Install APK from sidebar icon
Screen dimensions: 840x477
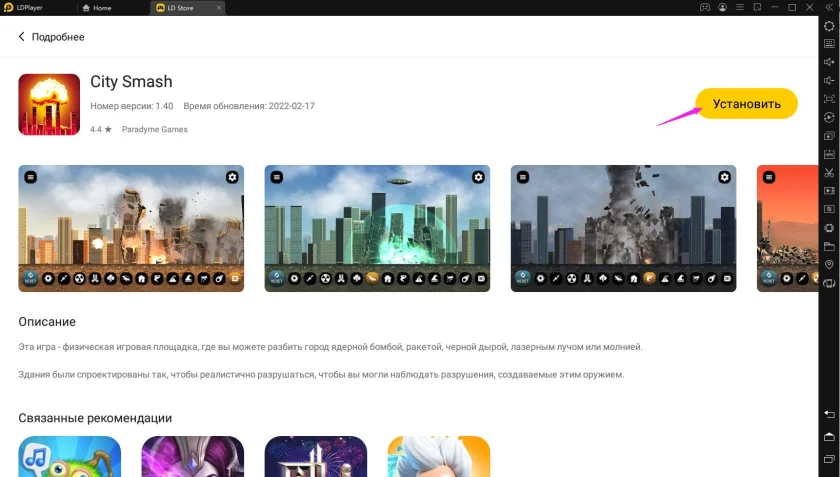click(x=829, y=154)
